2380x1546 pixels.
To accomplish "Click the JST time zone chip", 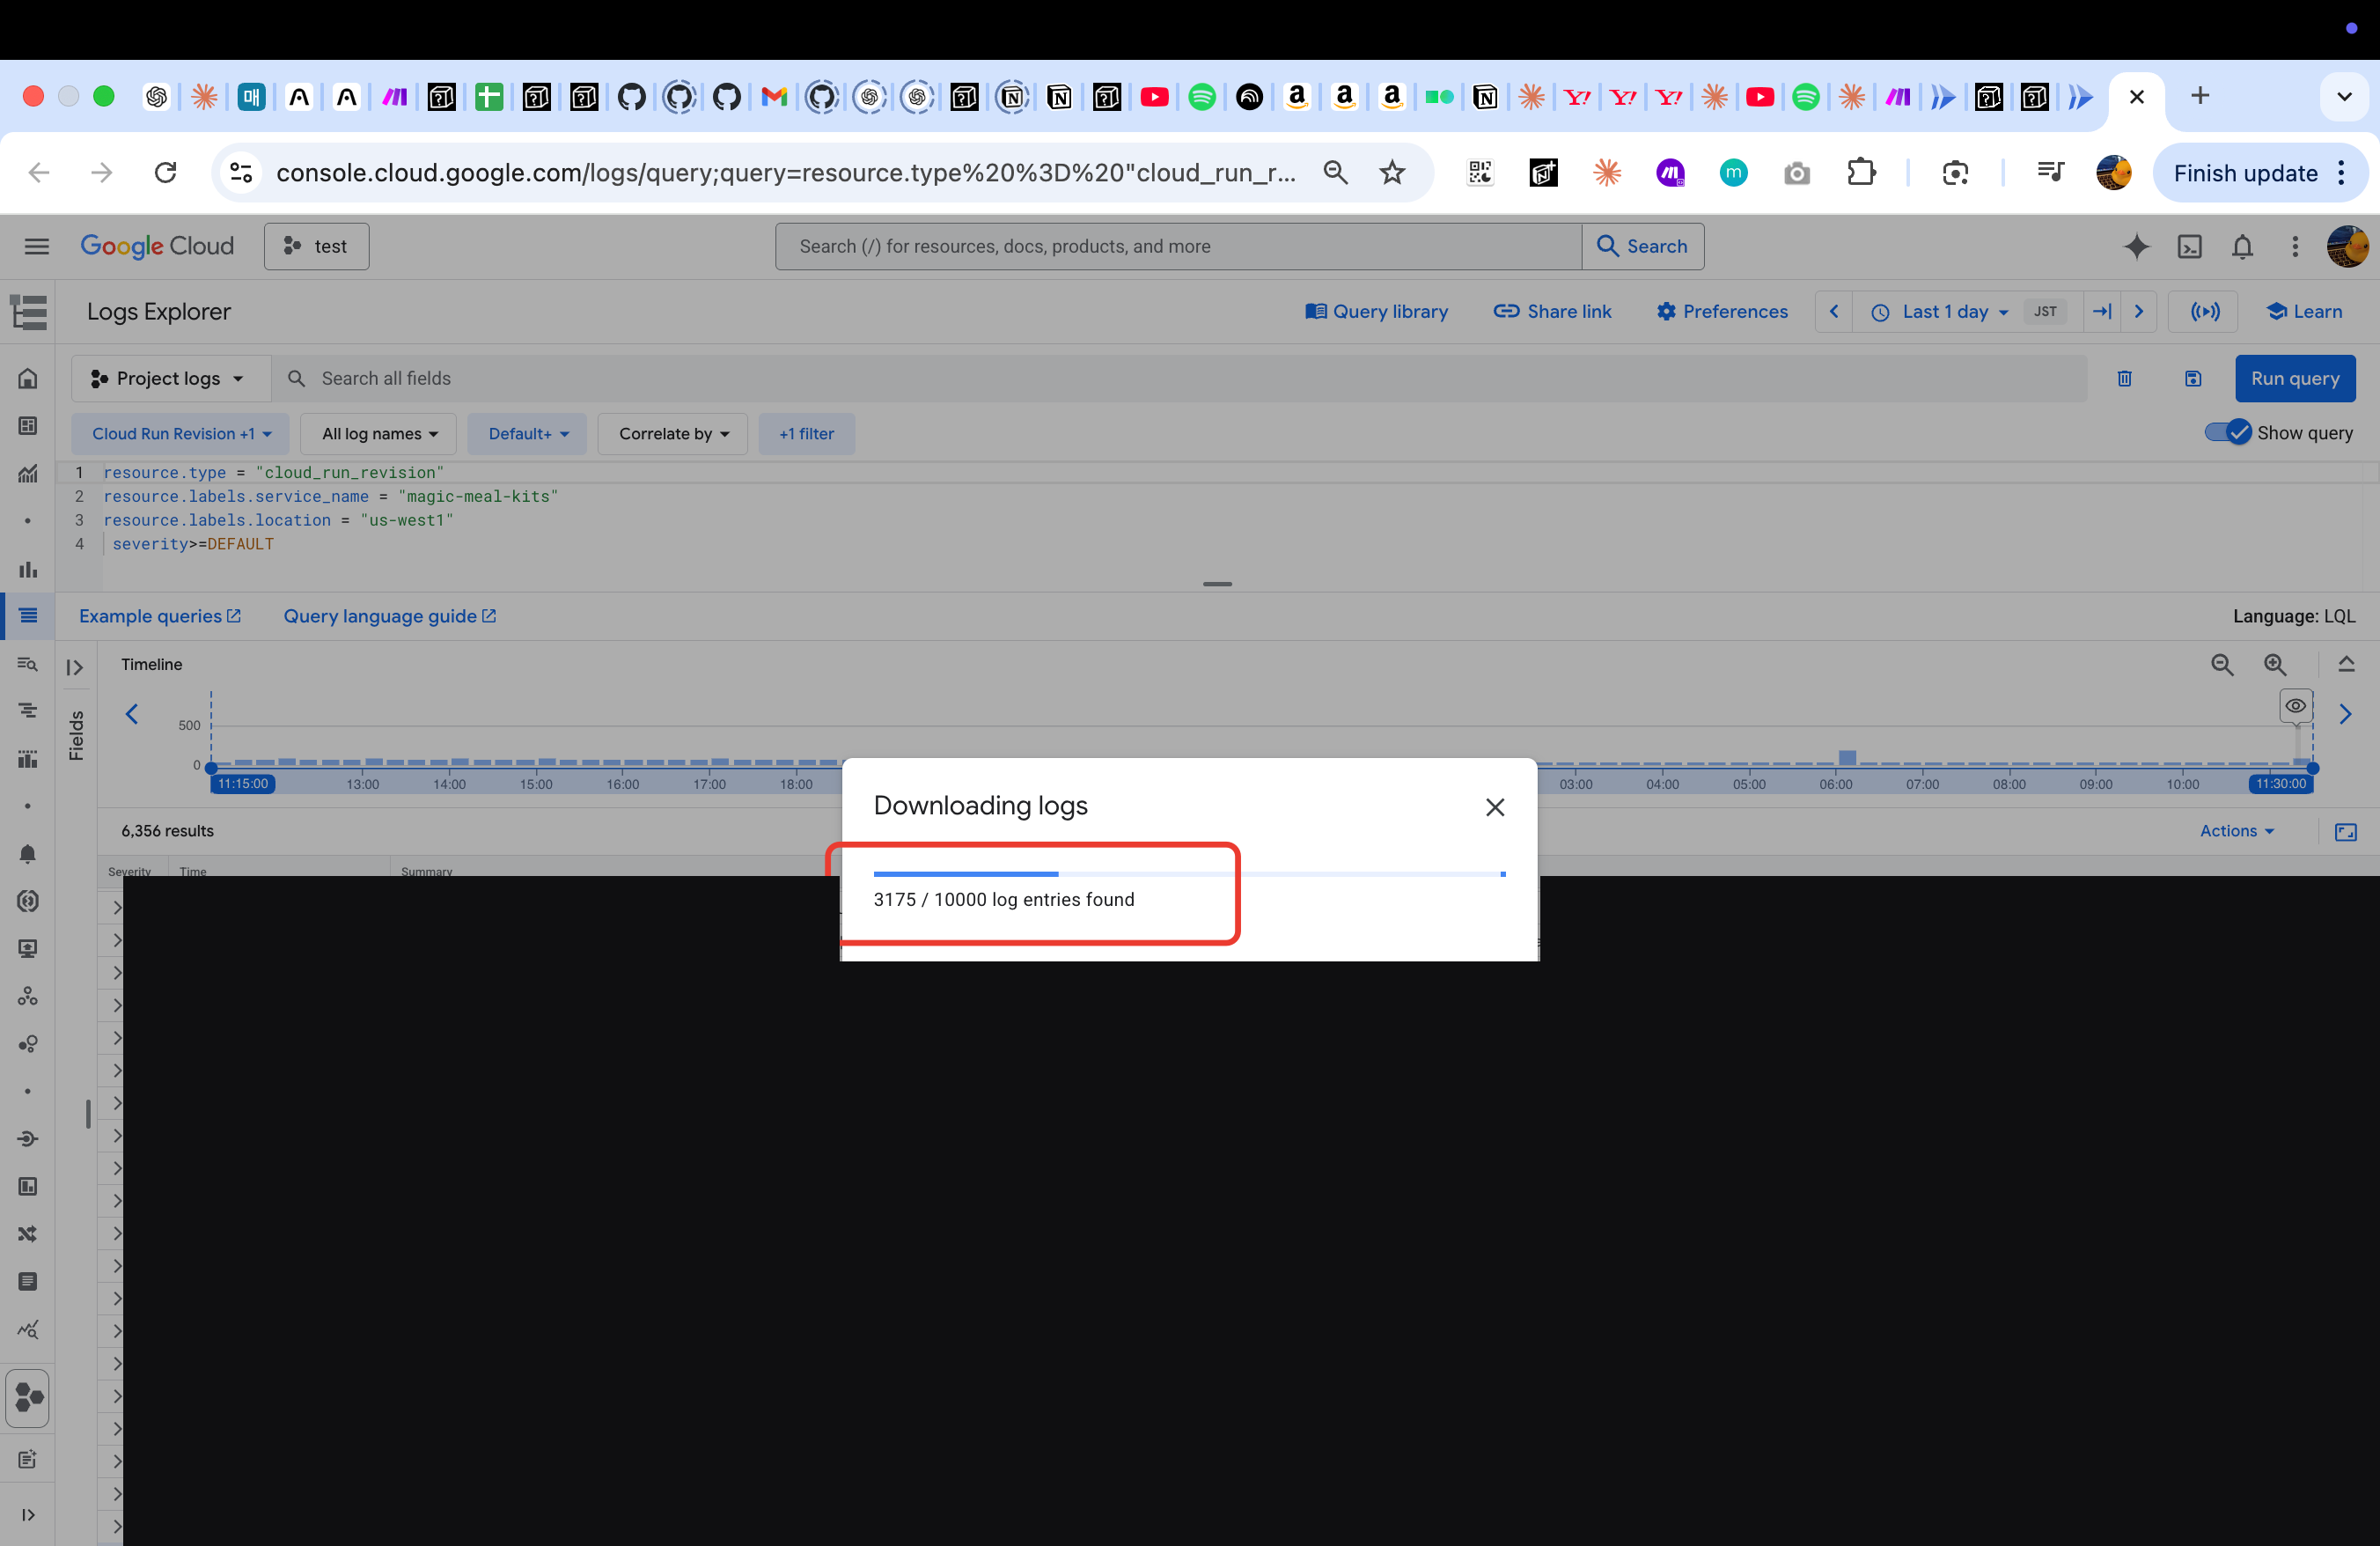I will point(2044,311).
